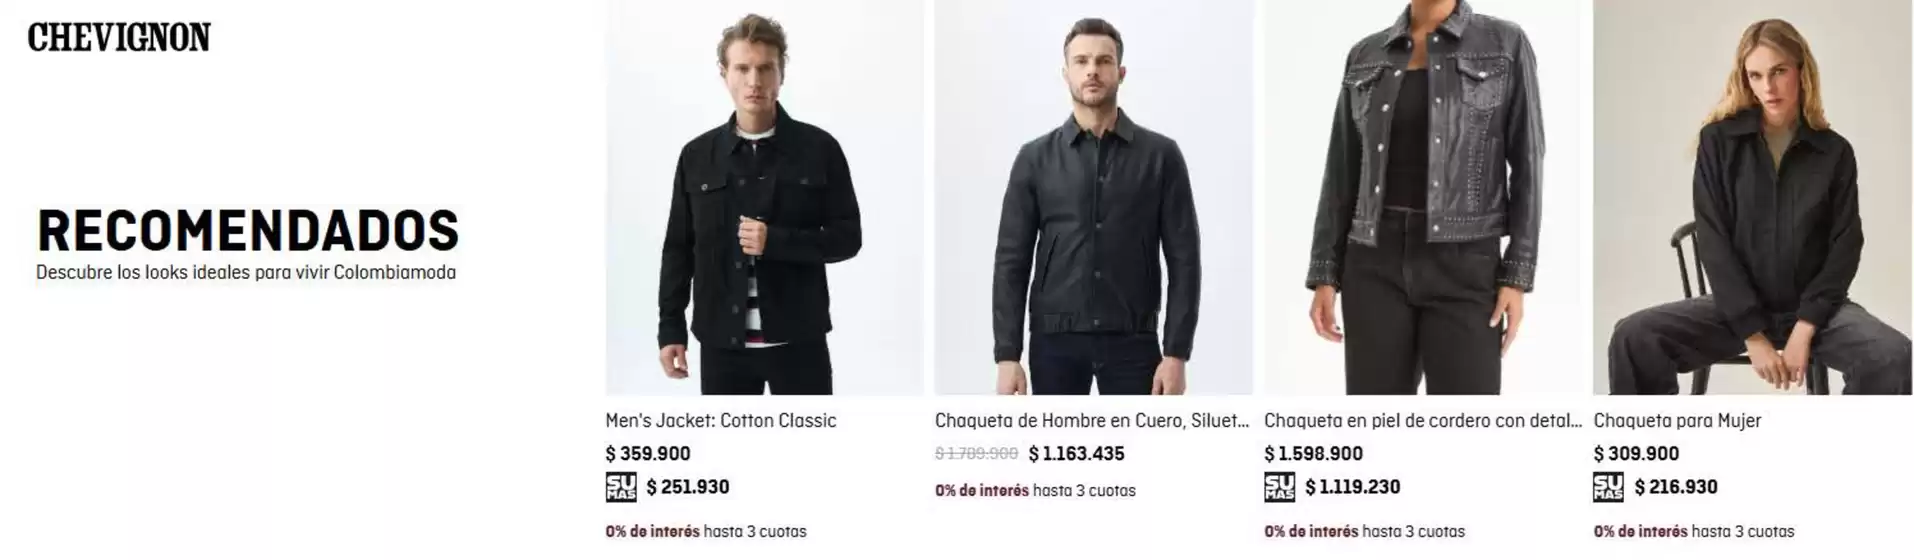This screenshot has height=560, width=1914.
Task: Click the RECOMENDADOS heading
Action: 248,231
